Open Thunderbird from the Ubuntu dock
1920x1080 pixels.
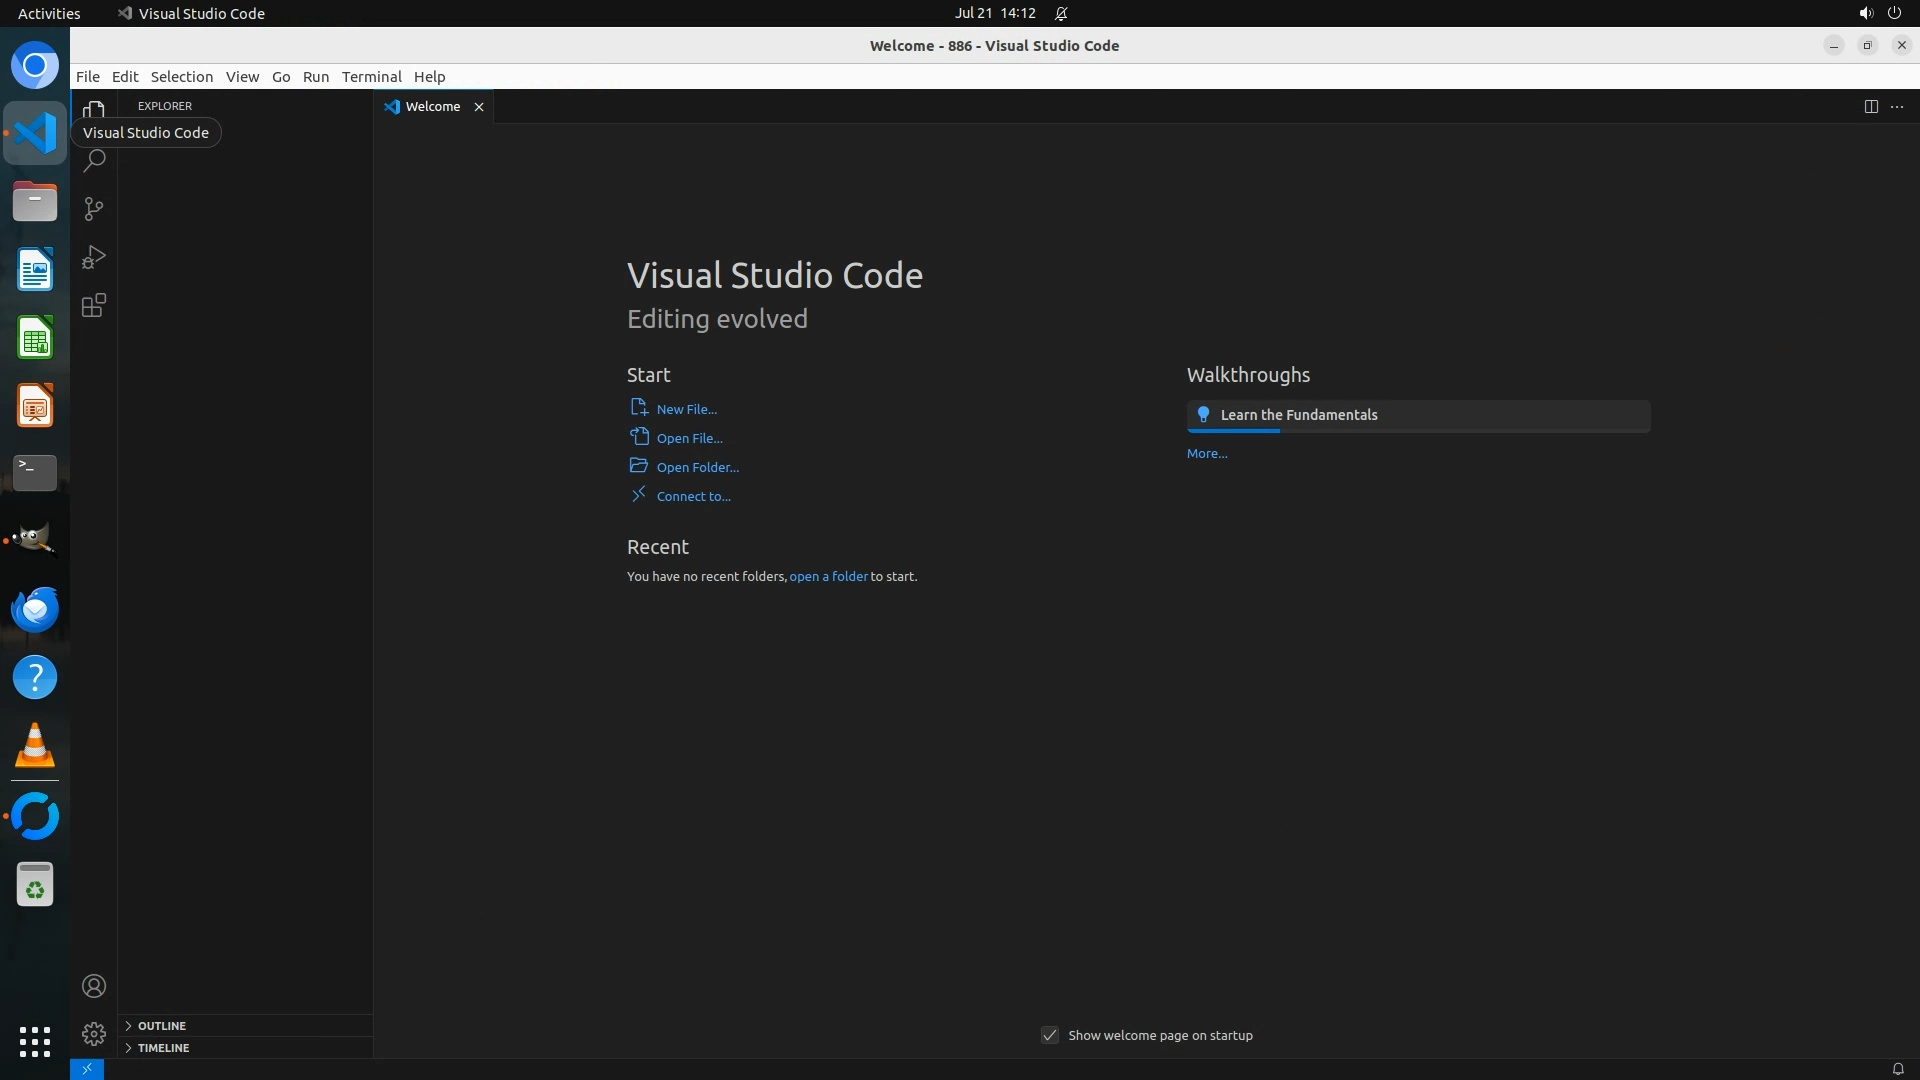pyautogui.click(x=35, y=609)
